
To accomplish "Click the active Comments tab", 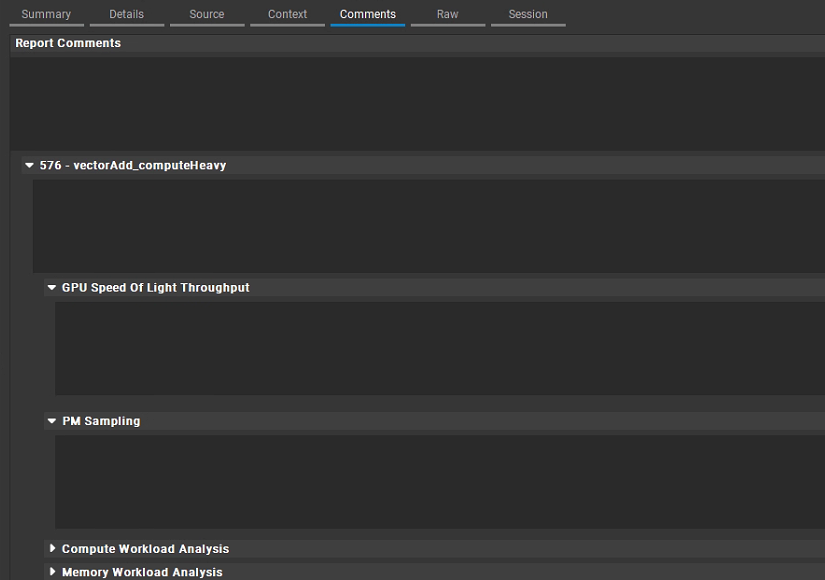I will [x=367, y=14].
